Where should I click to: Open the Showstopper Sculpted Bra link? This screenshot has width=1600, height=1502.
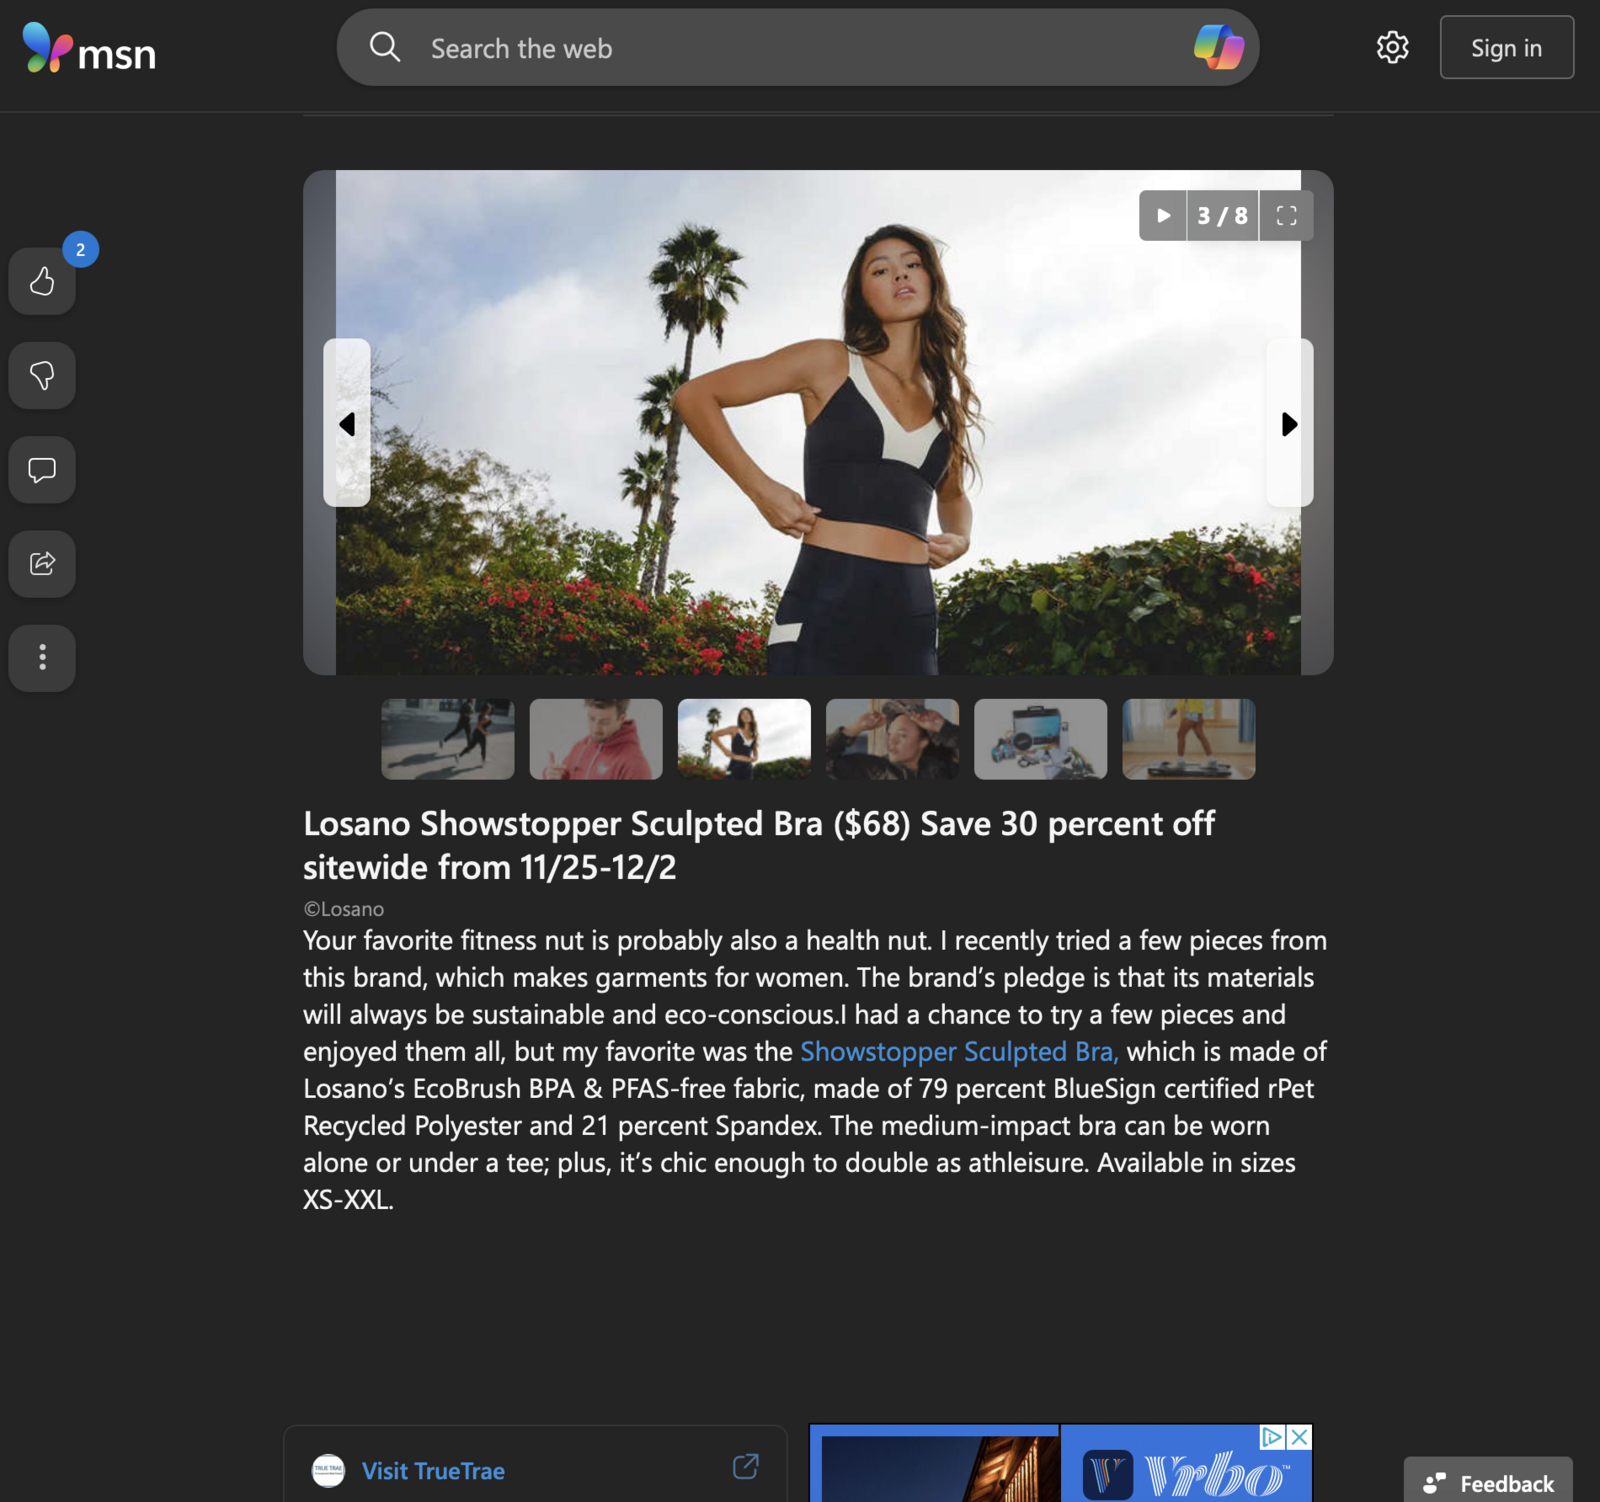tap(959, 1051)
